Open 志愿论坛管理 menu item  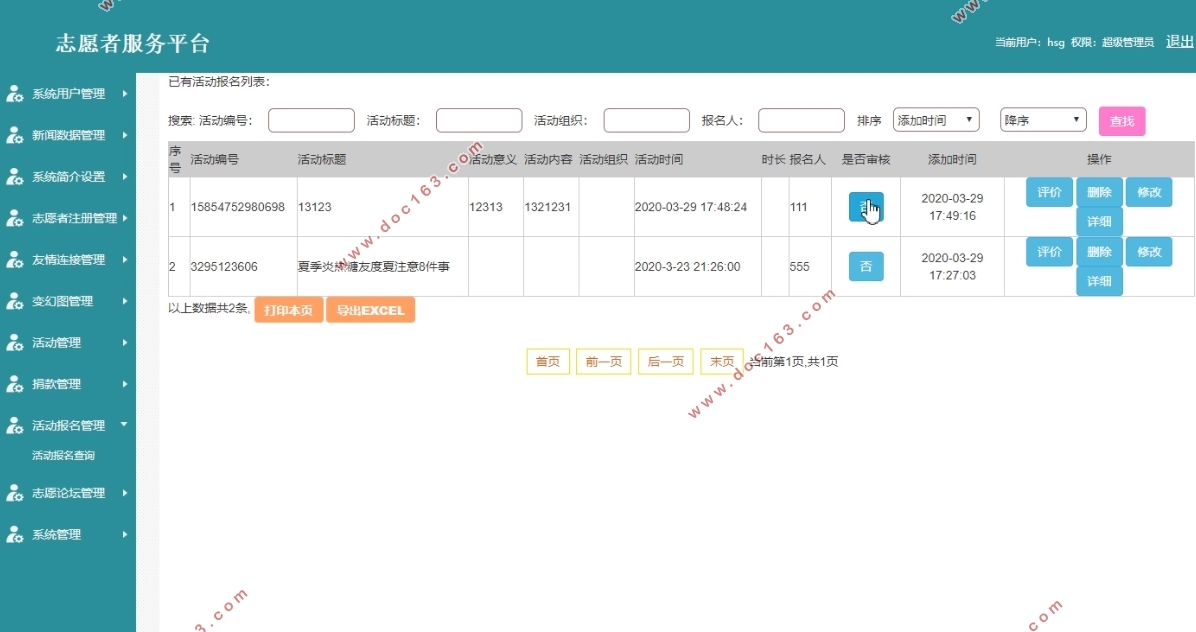click(69, 493)
